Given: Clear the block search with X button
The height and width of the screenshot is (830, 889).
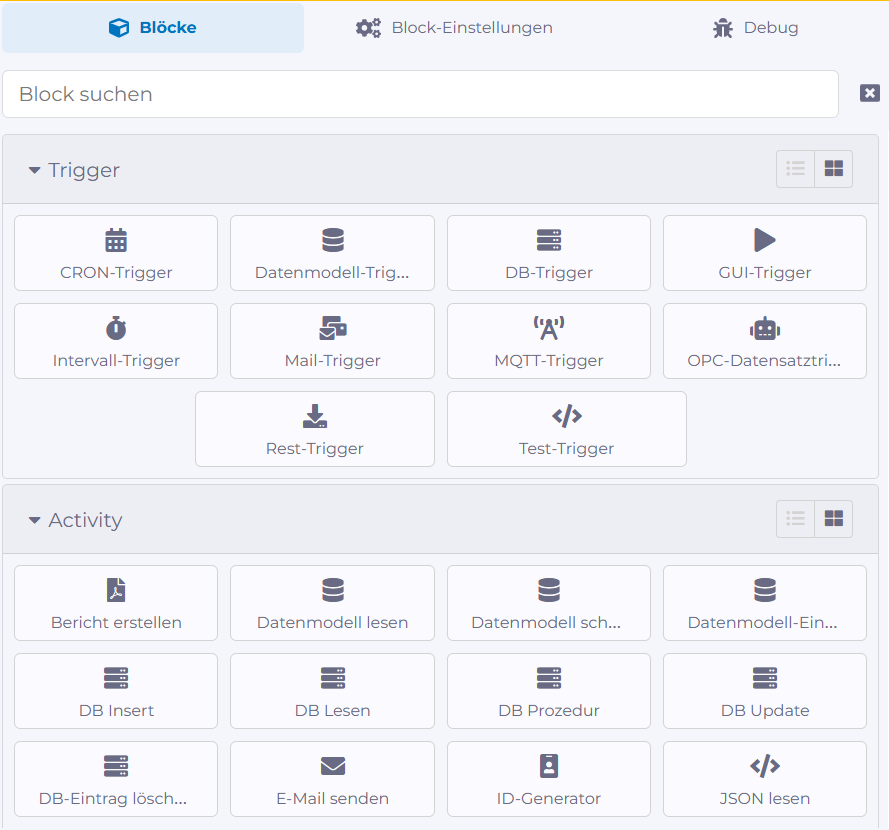Looking at the screenshot, I should pyautogui.click(x=869, y=93).
